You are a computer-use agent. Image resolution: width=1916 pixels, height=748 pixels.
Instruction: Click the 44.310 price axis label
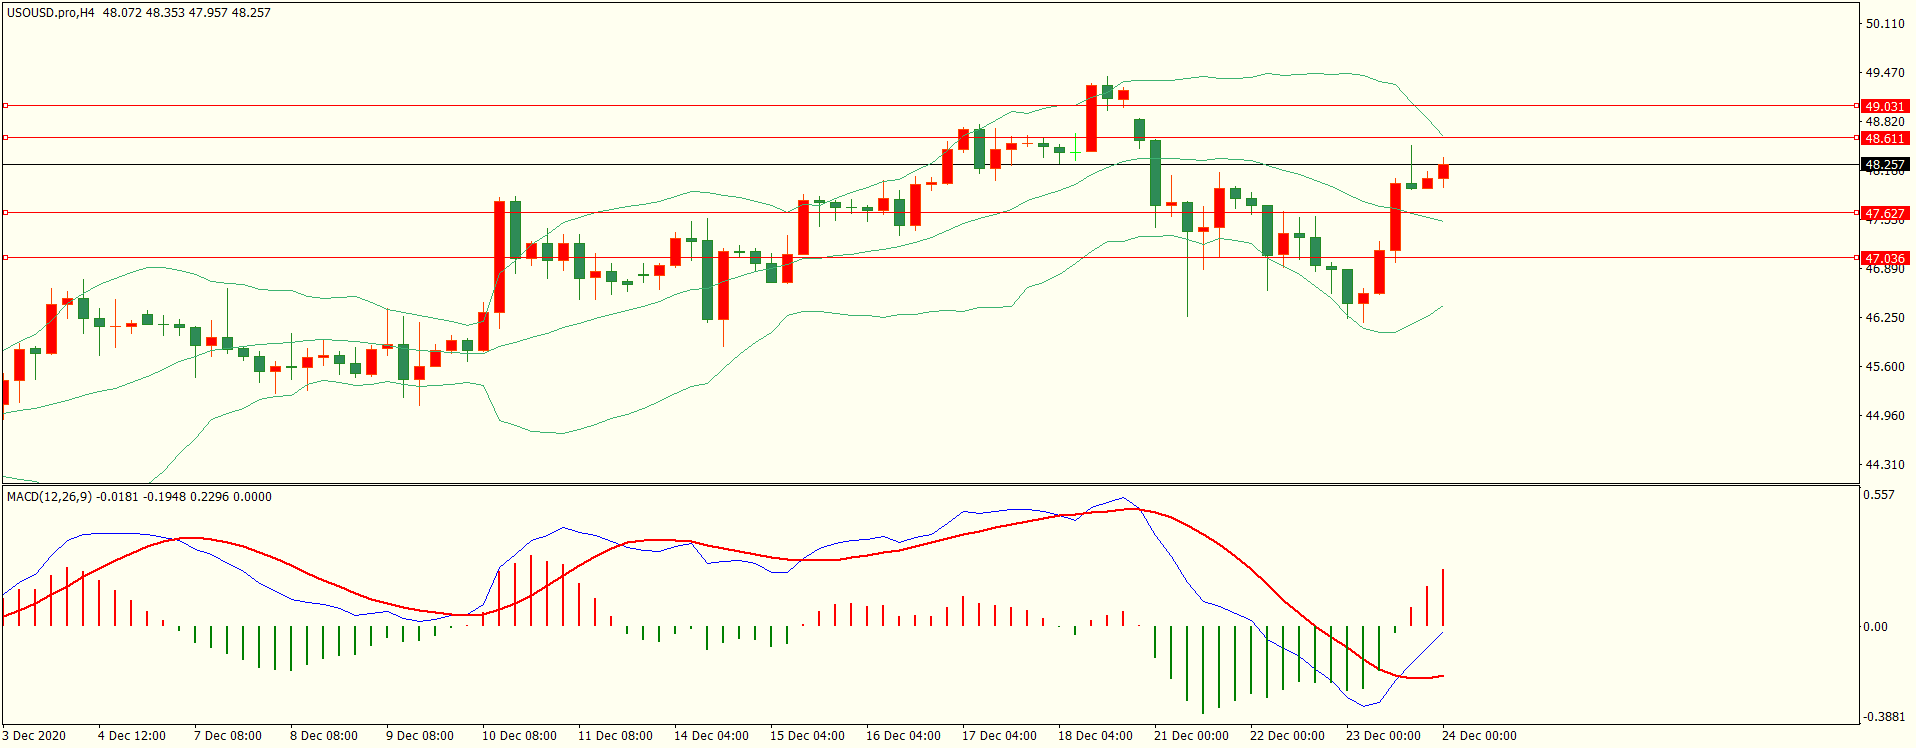pyautogui.click(x=1884, y=464)
